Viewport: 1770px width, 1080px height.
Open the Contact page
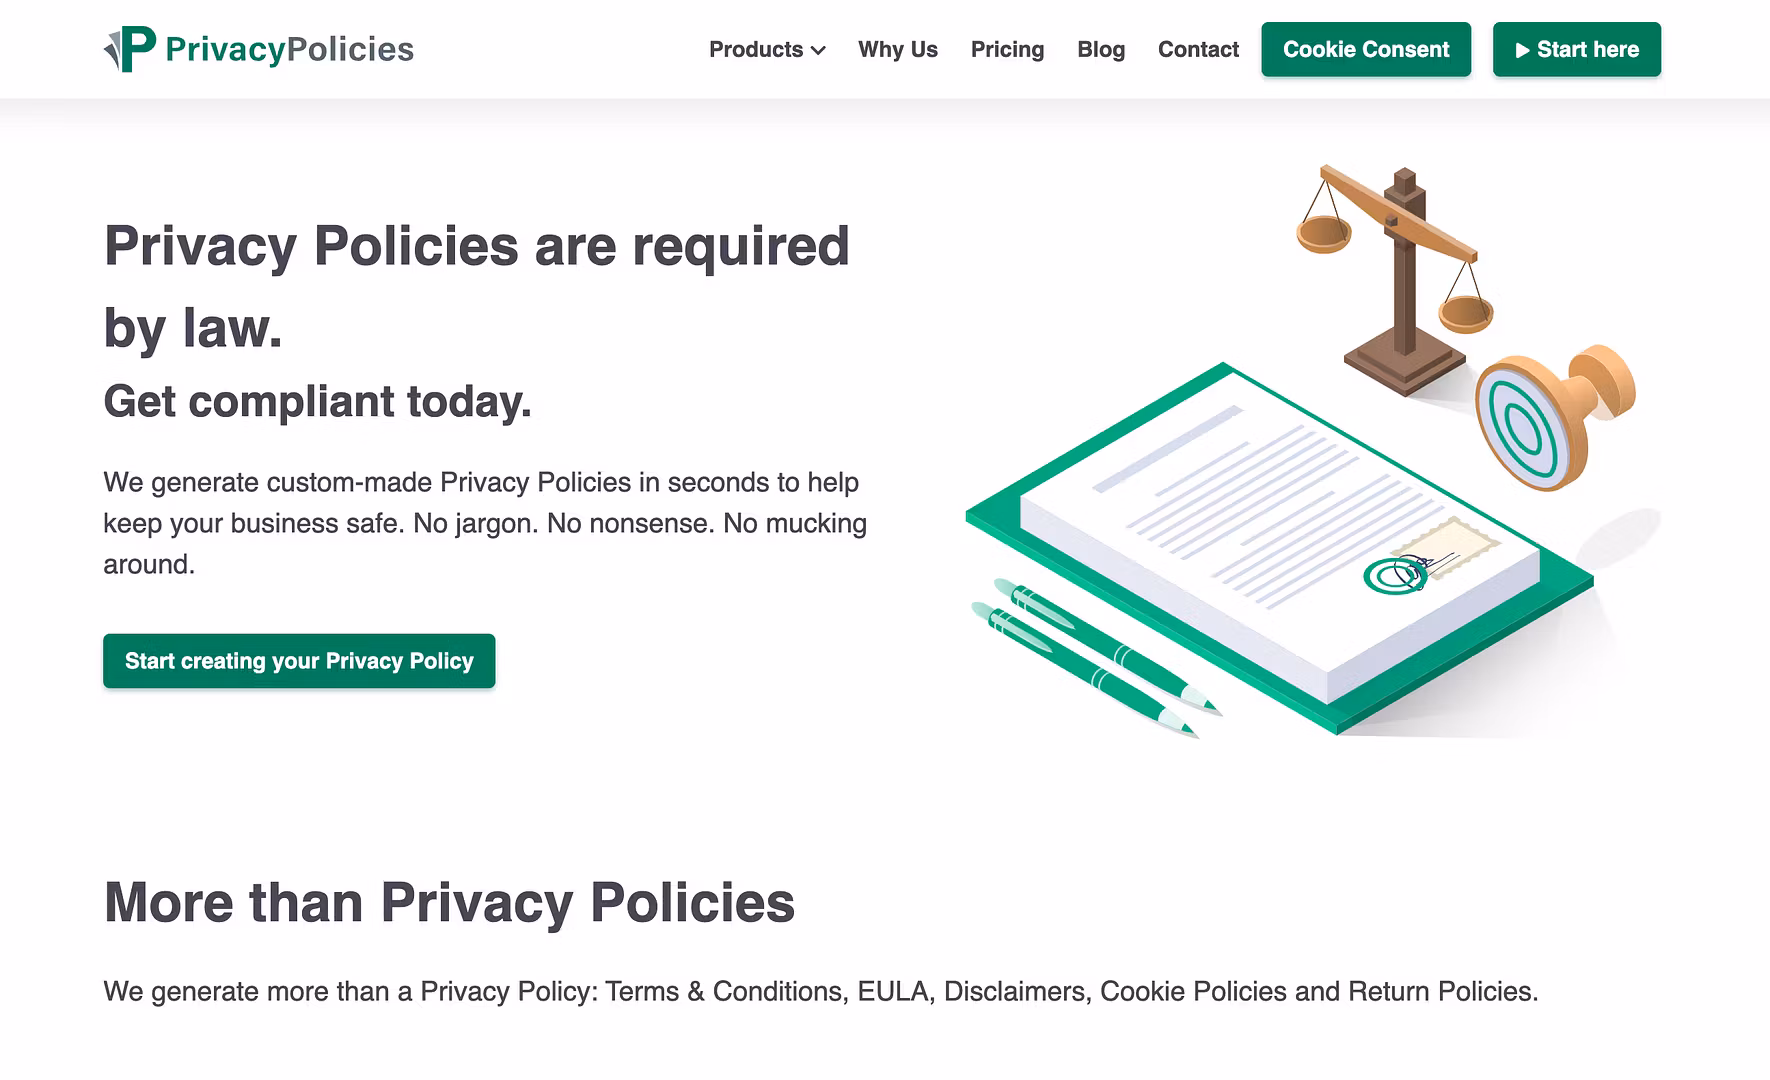[1197, 49]
